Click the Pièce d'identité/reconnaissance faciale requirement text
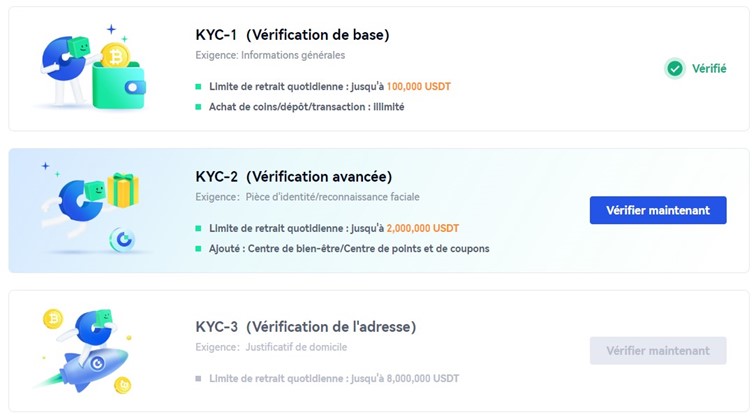756x417 pixels. (332, 197)
